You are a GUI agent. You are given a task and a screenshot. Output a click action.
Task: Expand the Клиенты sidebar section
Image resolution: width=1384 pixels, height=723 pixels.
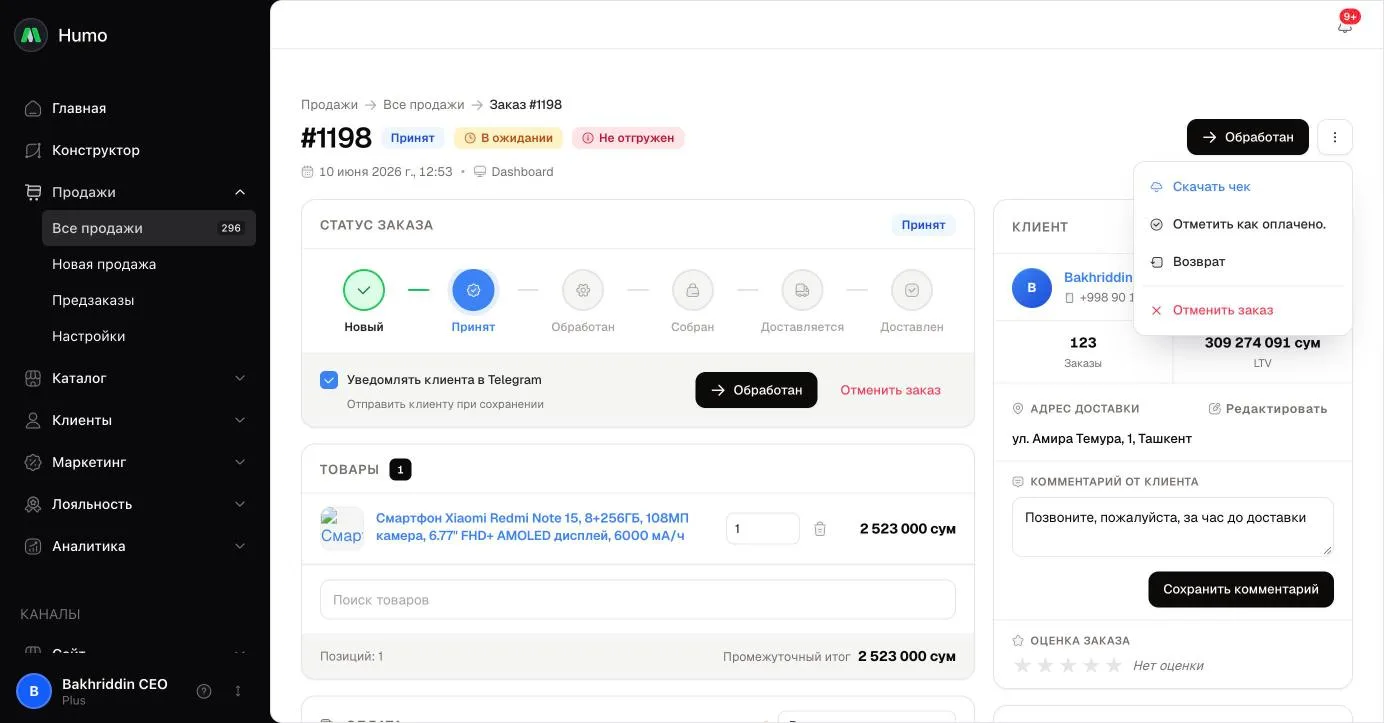pyautogui.click(x=240, y=420)
